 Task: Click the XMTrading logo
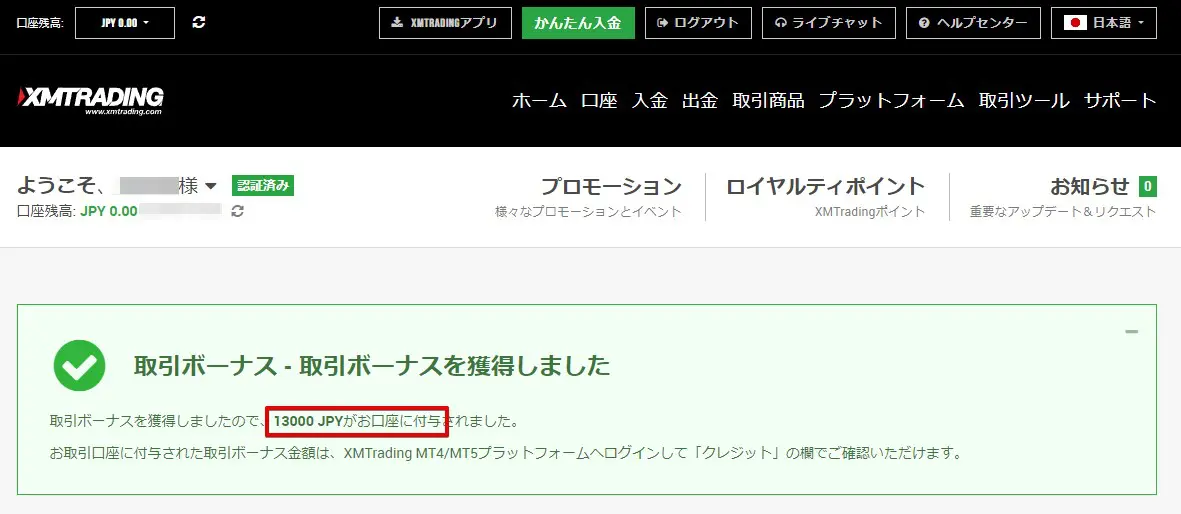click(90, 100)
